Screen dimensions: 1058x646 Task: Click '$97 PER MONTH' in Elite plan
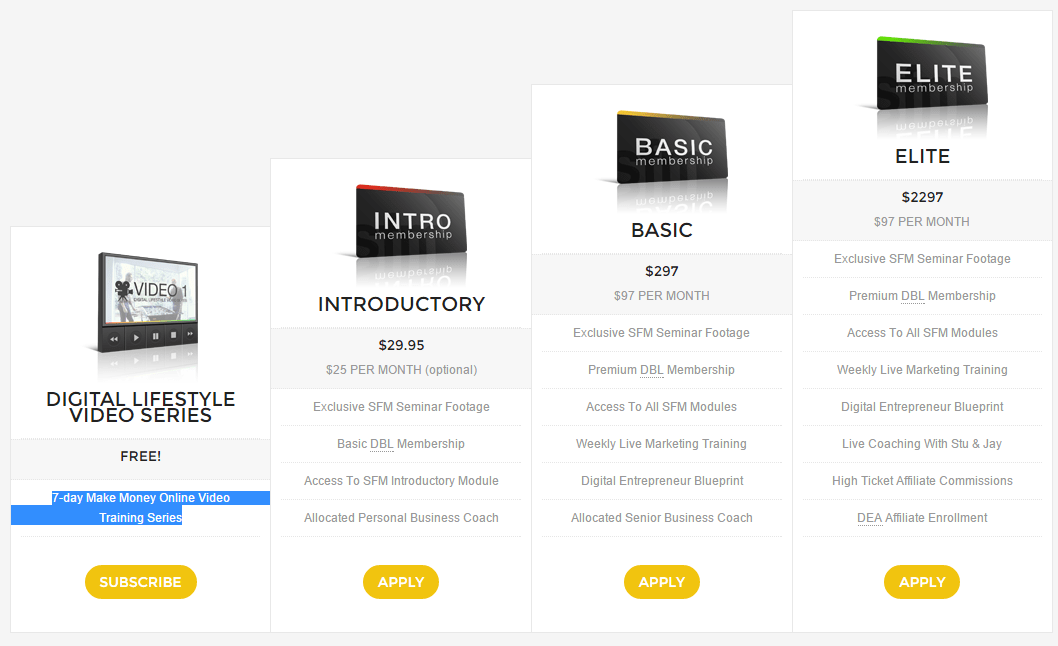pyautogui.click(x=922, y=221)
